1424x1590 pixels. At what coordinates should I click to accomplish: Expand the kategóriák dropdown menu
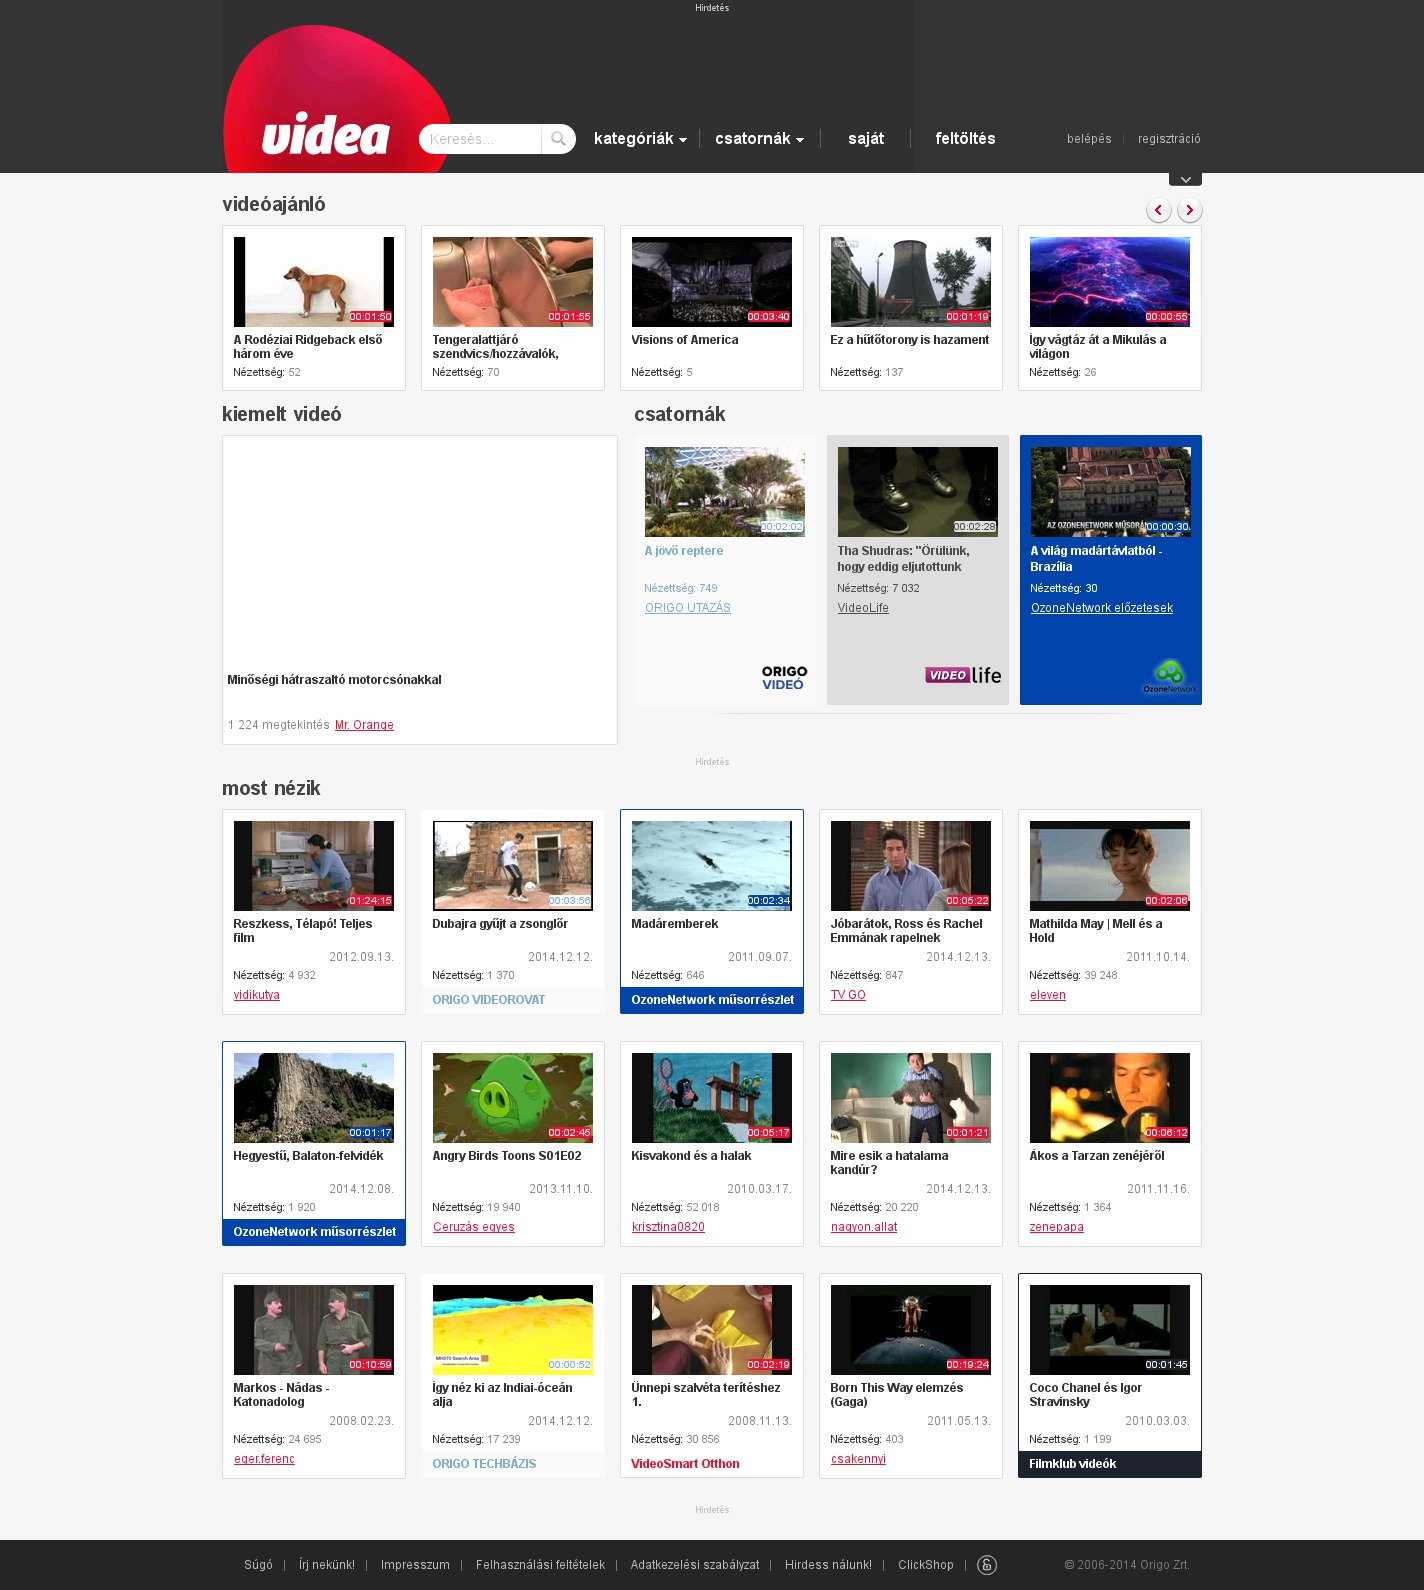point(640,139)
